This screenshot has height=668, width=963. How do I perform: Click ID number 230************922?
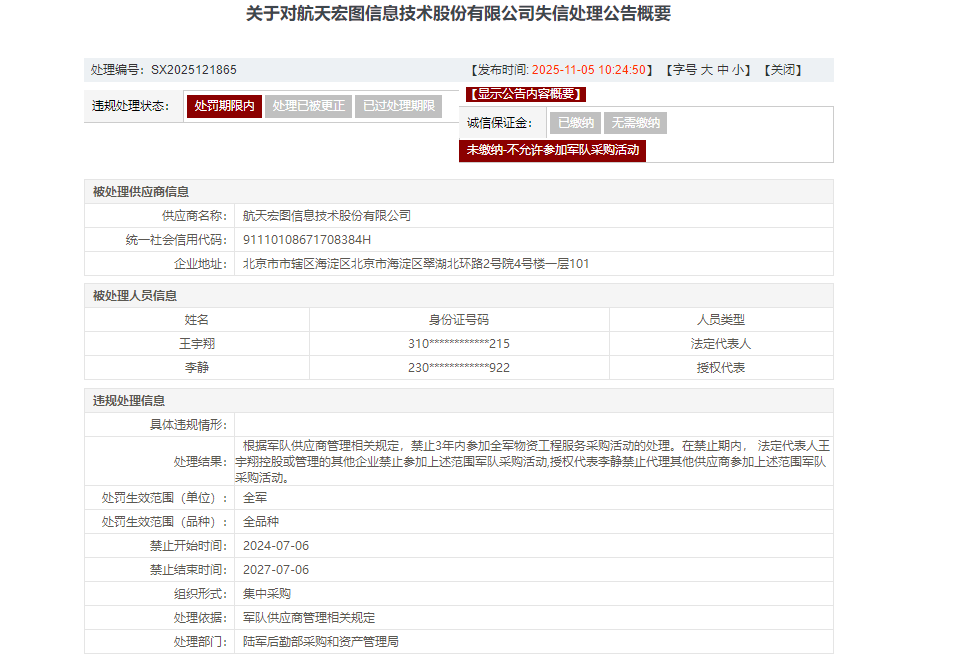click(x=459, y=367)
